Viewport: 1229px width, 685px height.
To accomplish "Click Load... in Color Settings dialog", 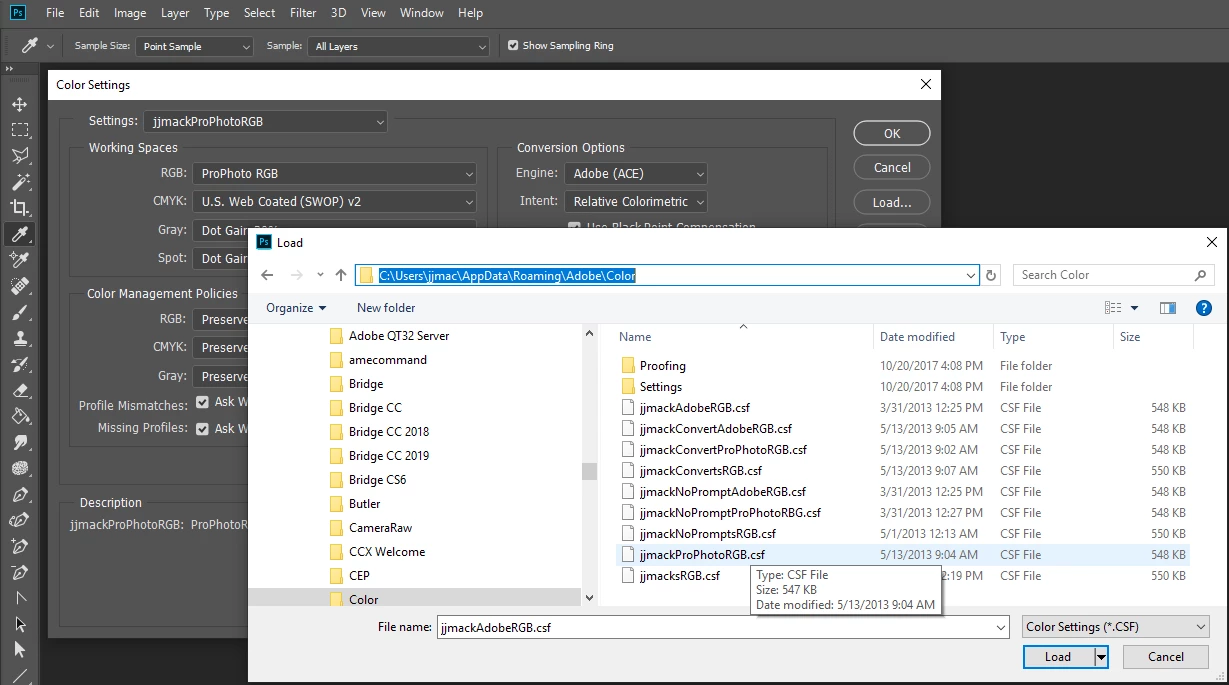I will point(892,202).
